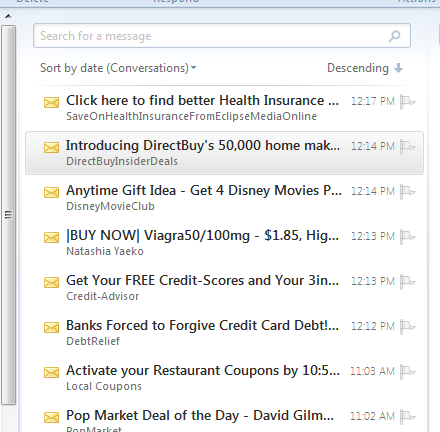The height and width of the screenshot is (432, 440).
Task: Click envelope icon of Disney Movies email
Action: click(x=51, y=192)
